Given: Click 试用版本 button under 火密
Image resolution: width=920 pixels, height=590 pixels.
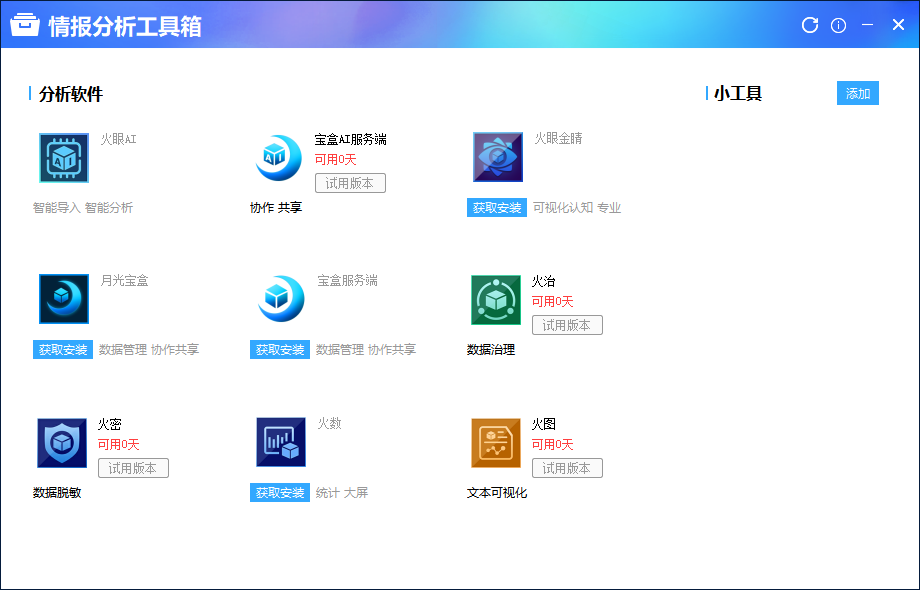Looking at the screenshot, I should click(x=133, y=468).
